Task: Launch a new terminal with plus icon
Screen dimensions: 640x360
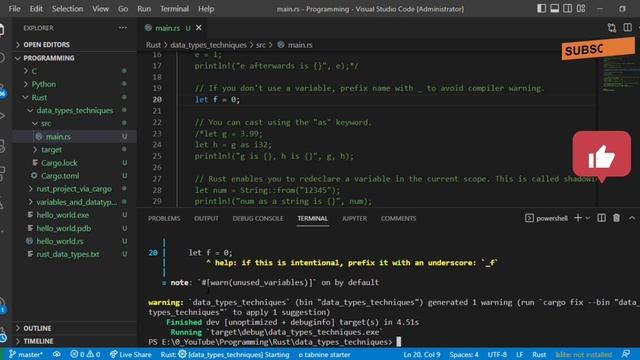Action: 578,218
